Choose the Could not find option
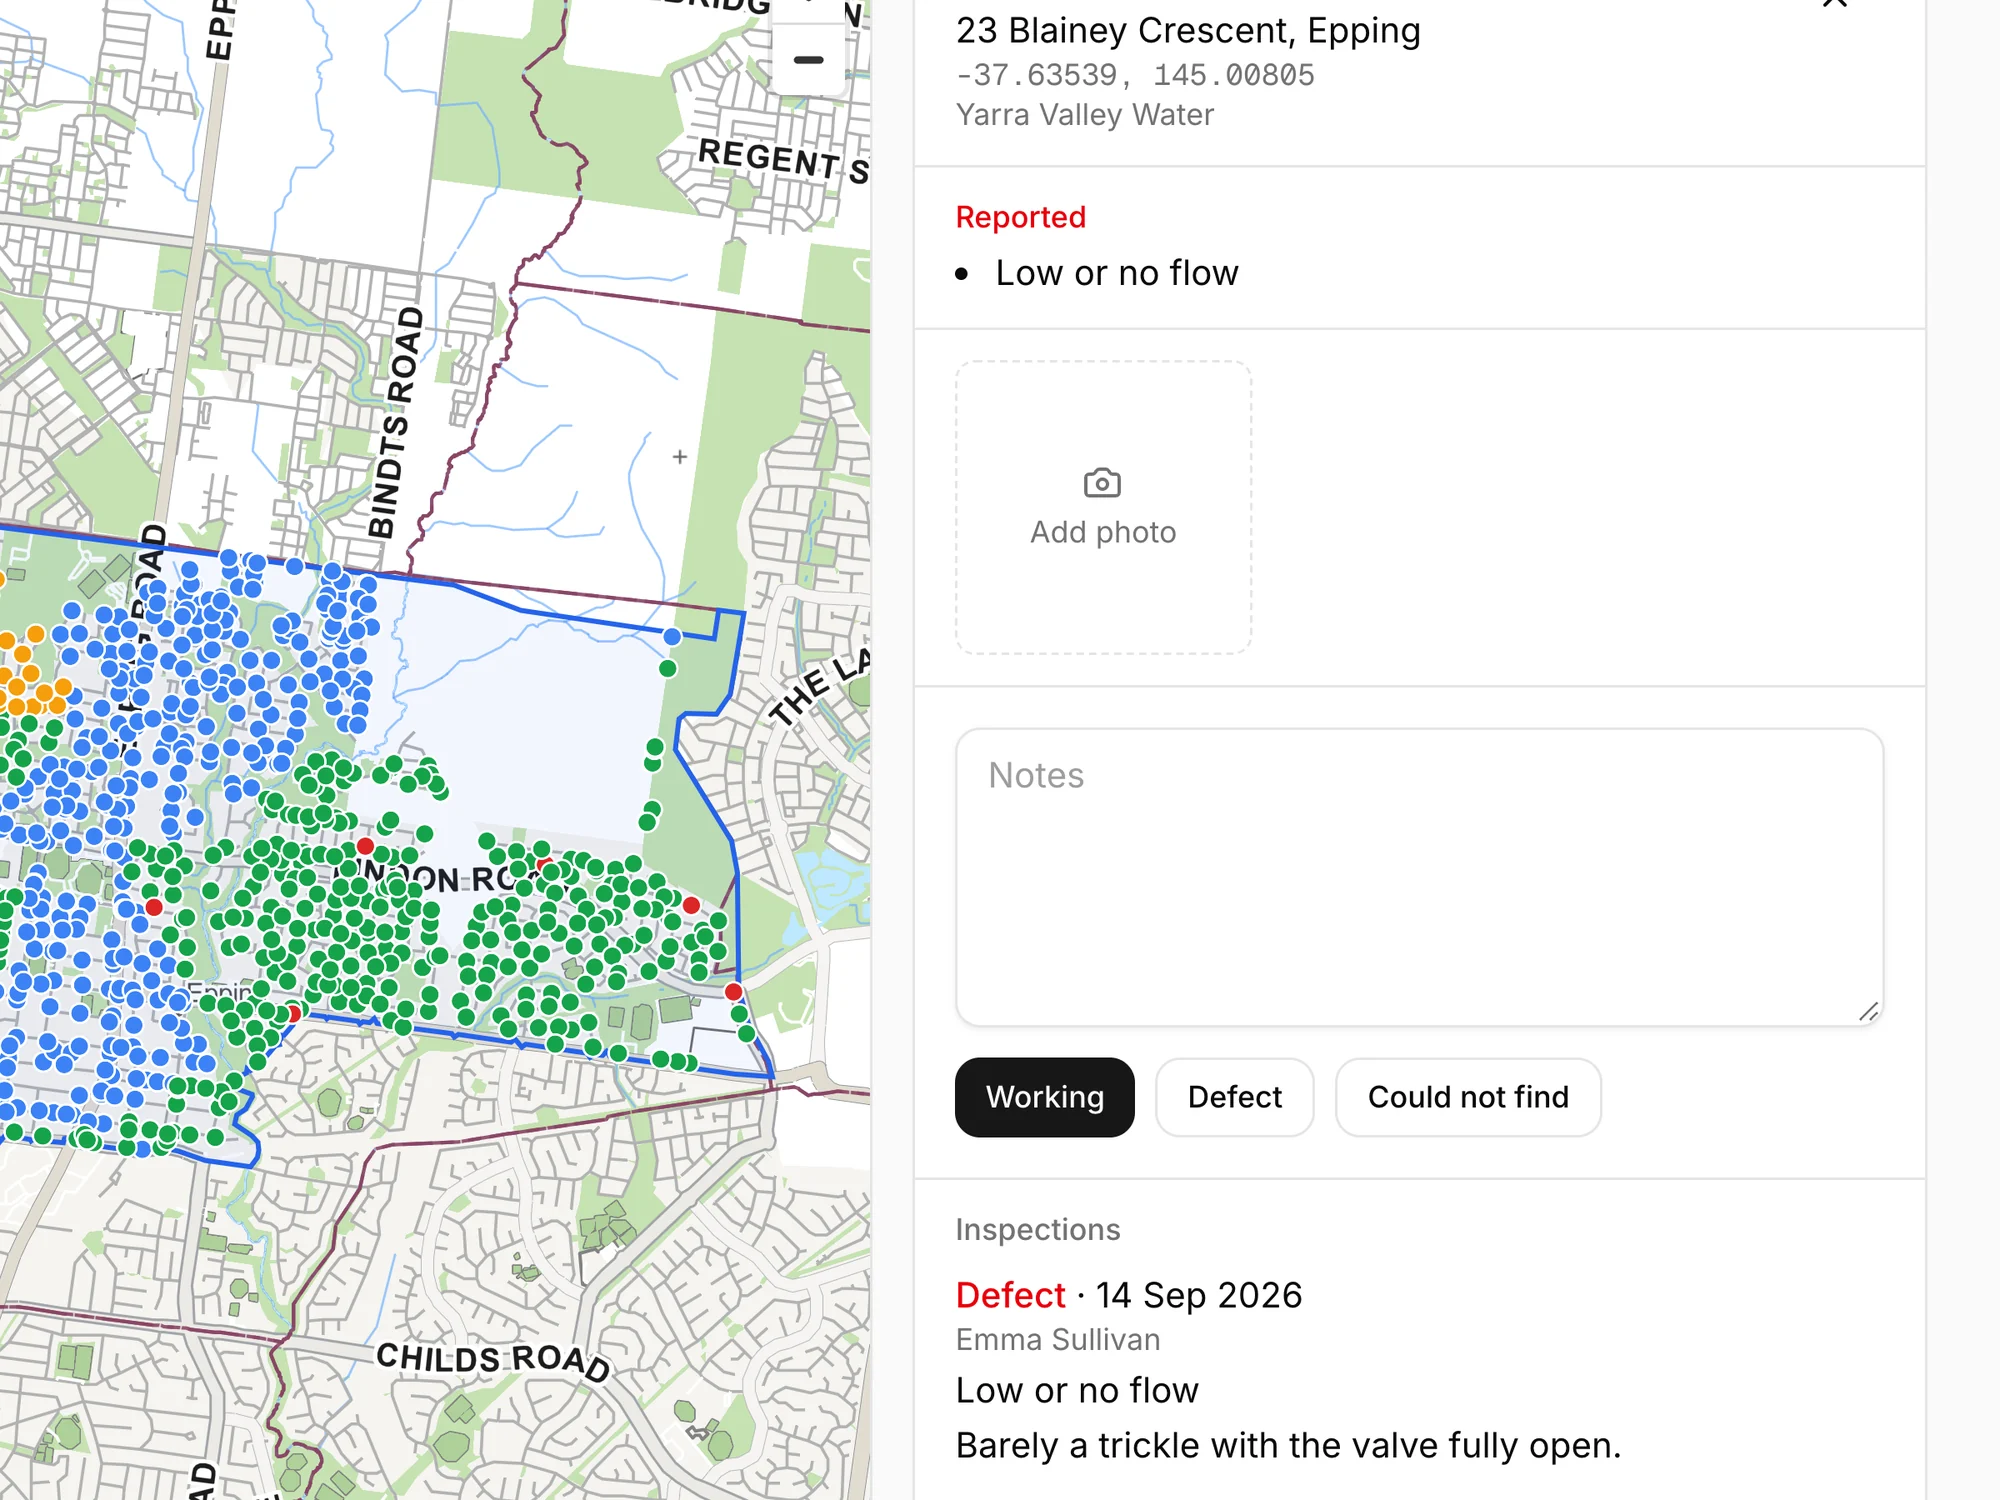The width and height of the screenshot is (2000, 1500). point(1467,1097)
